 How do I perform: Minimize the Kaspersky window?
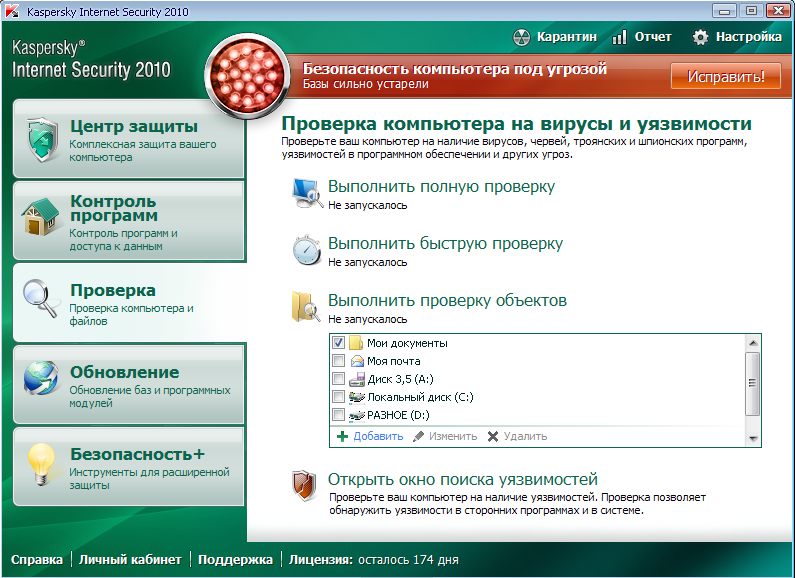click(x=724, y=10)
